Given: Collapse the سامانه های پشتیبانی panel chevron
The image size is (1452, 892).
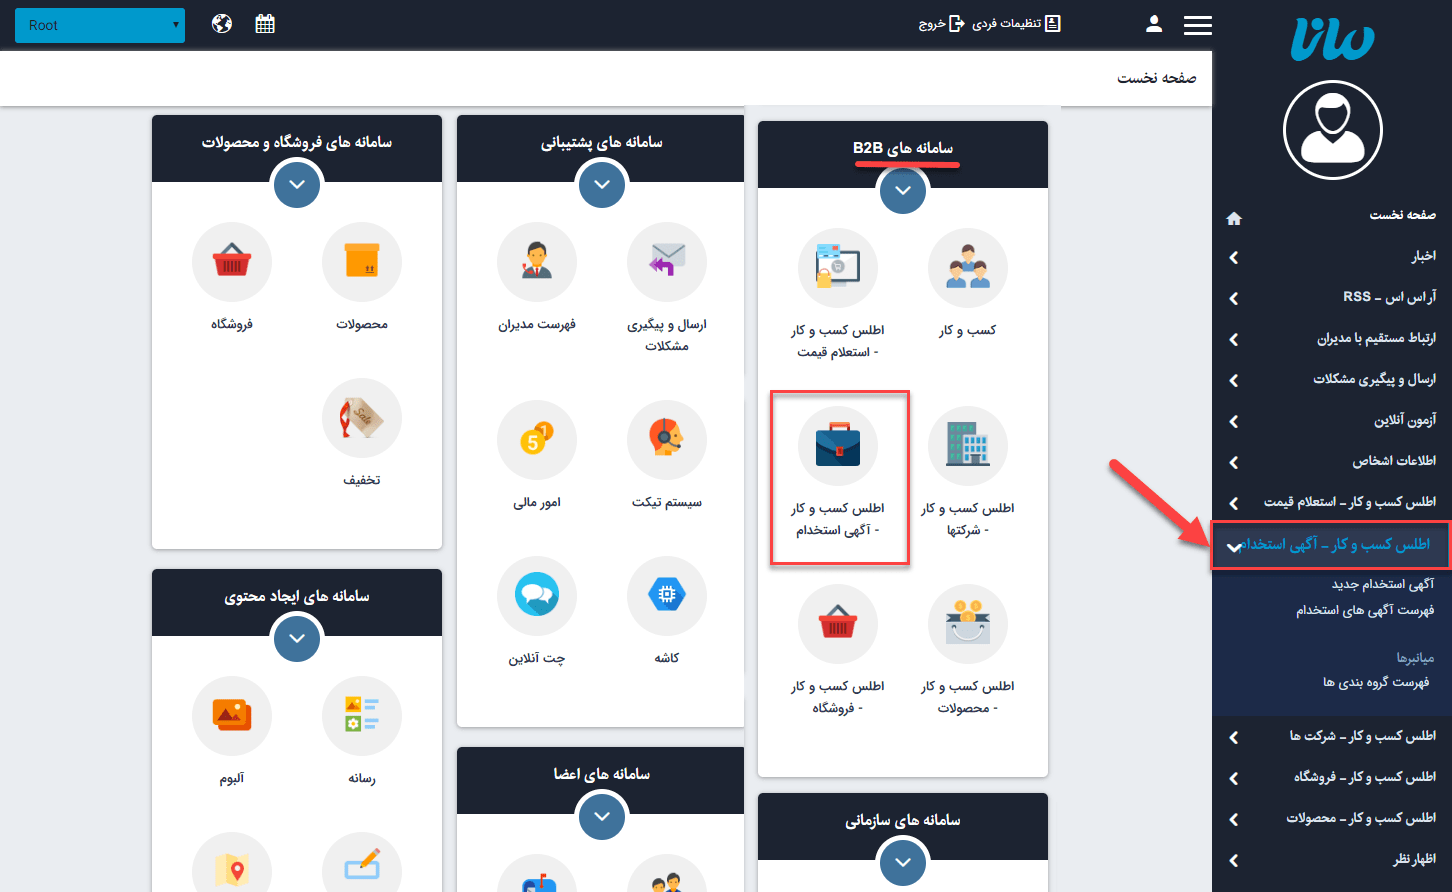Looking at the screenshot, I should pos(601,185).
